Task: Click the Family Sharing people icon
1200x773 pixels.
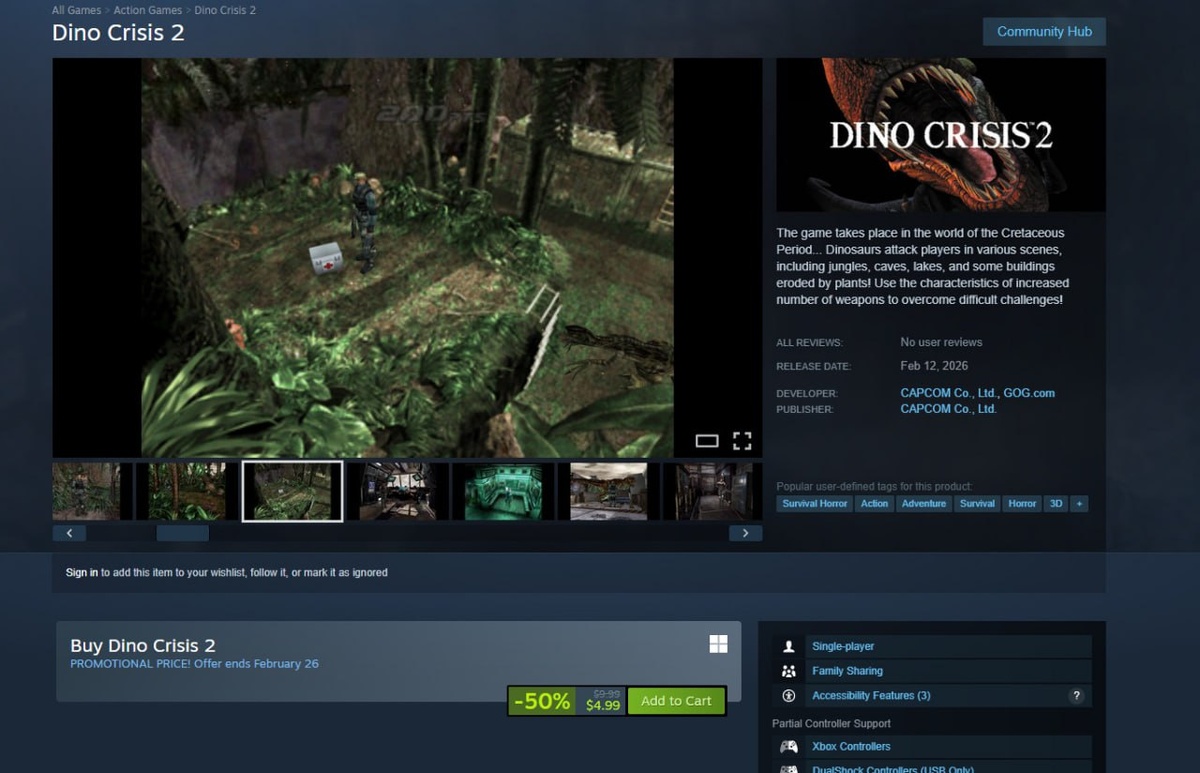Action: tap(789, 671)
